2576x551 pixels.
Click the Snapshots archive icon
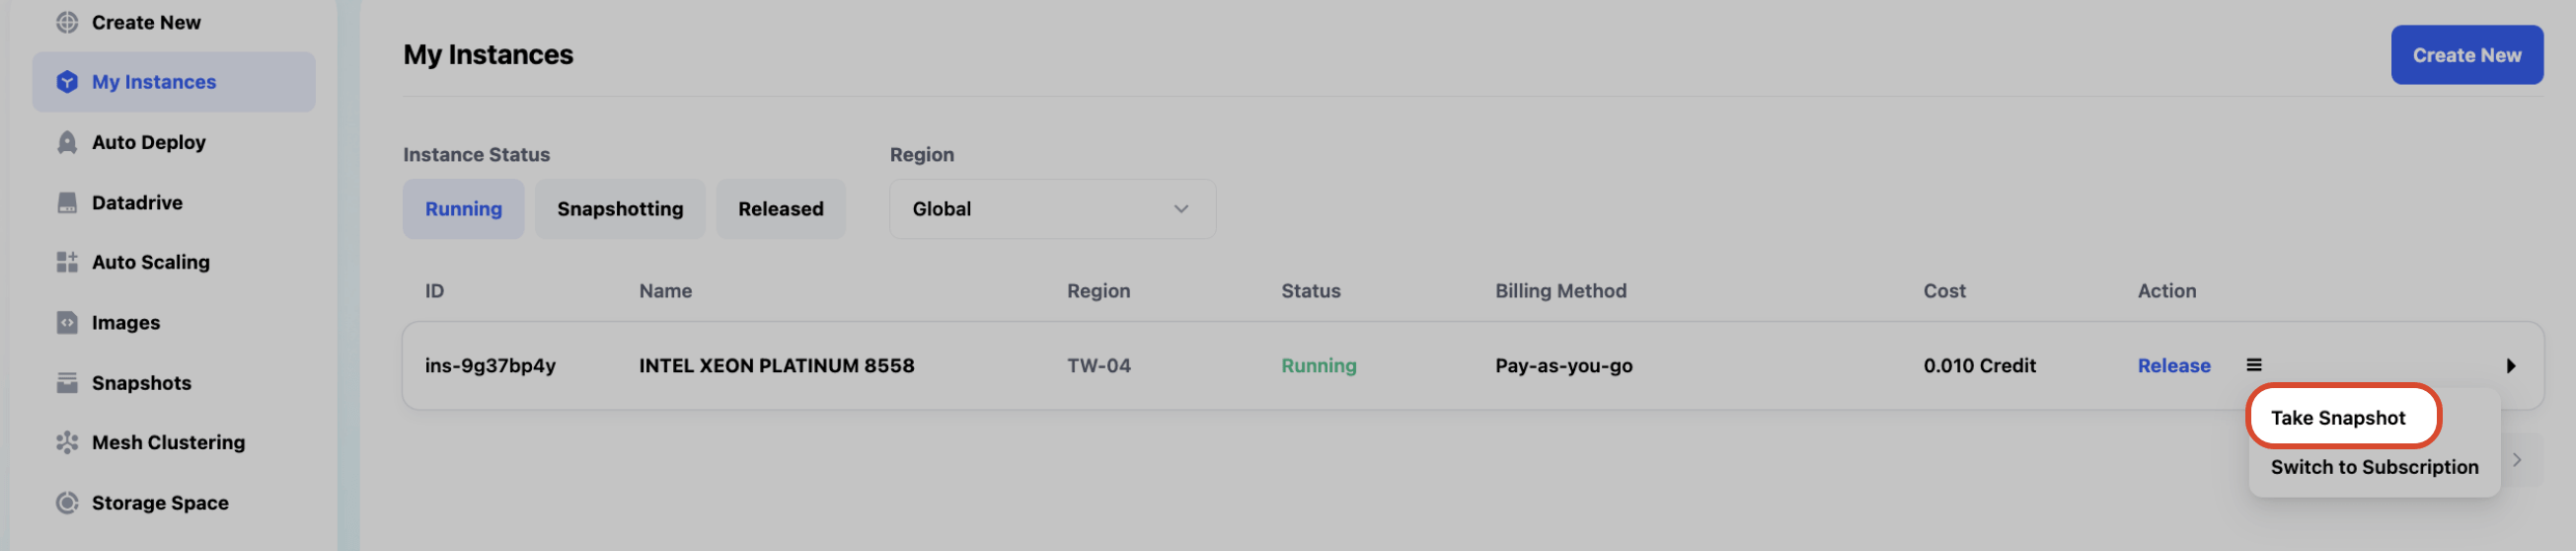pyautogui.click(x=67, y=382)
